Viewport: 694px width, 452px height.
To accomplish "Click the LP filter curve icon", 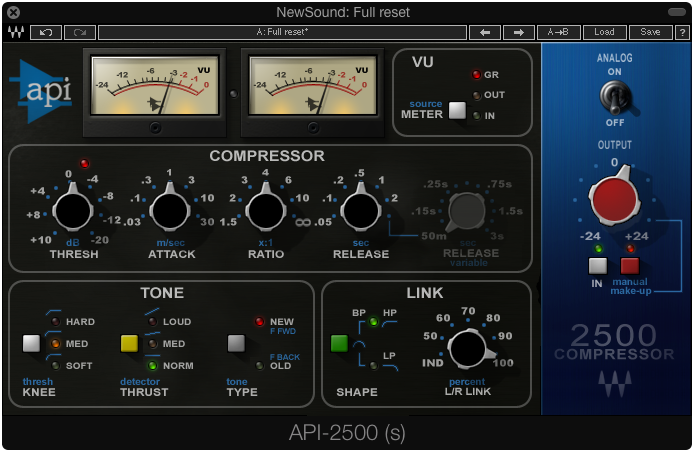I will (x=389, y=367).
